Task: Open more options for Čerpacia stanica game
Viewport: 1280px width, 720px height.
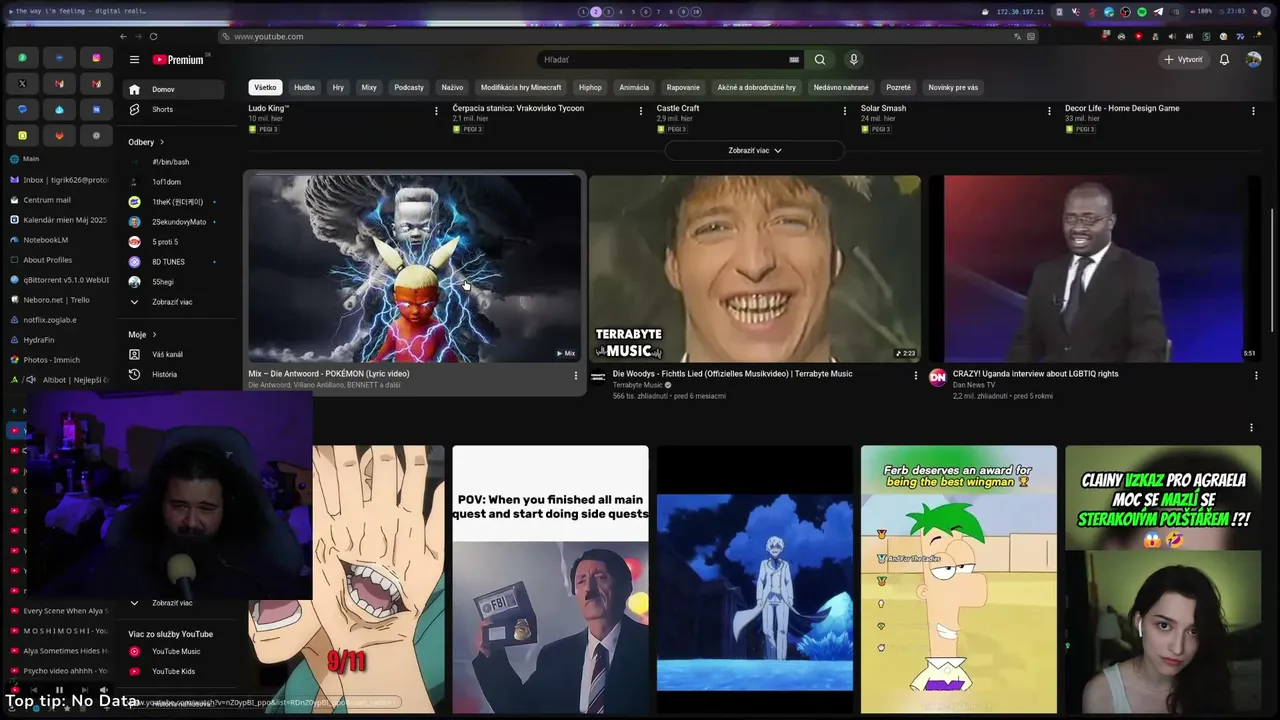Action: coord(641,111)
